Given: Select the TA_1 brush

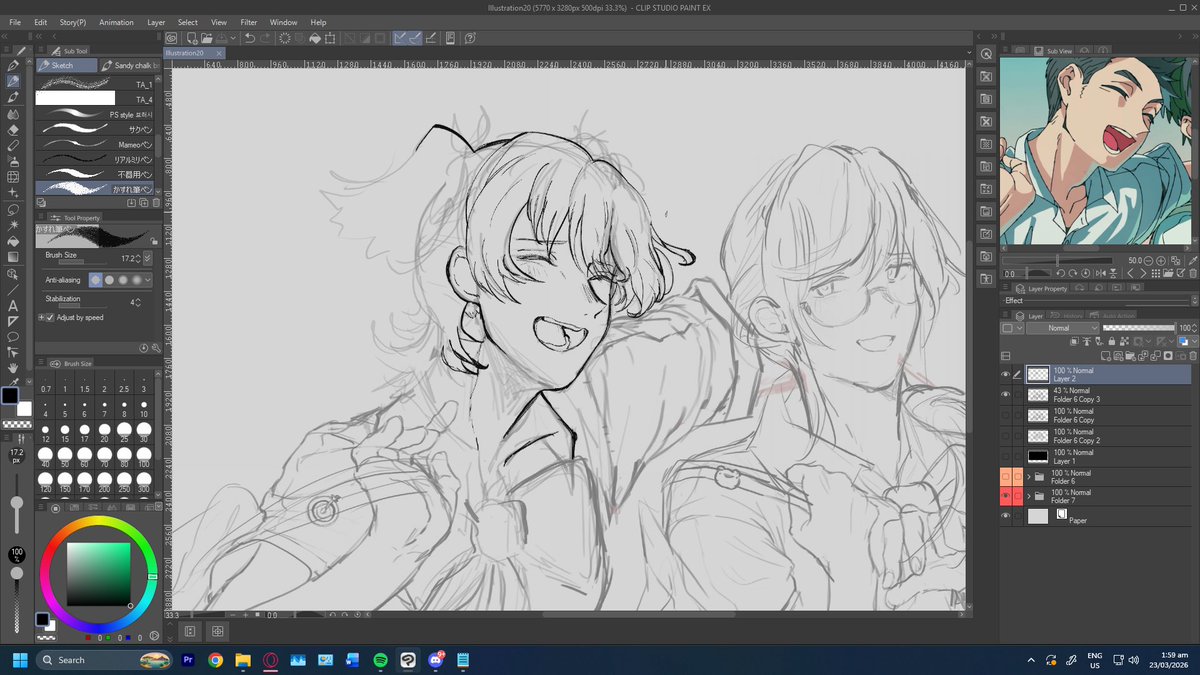Looking at the screenshot, I should pos(96,84).
